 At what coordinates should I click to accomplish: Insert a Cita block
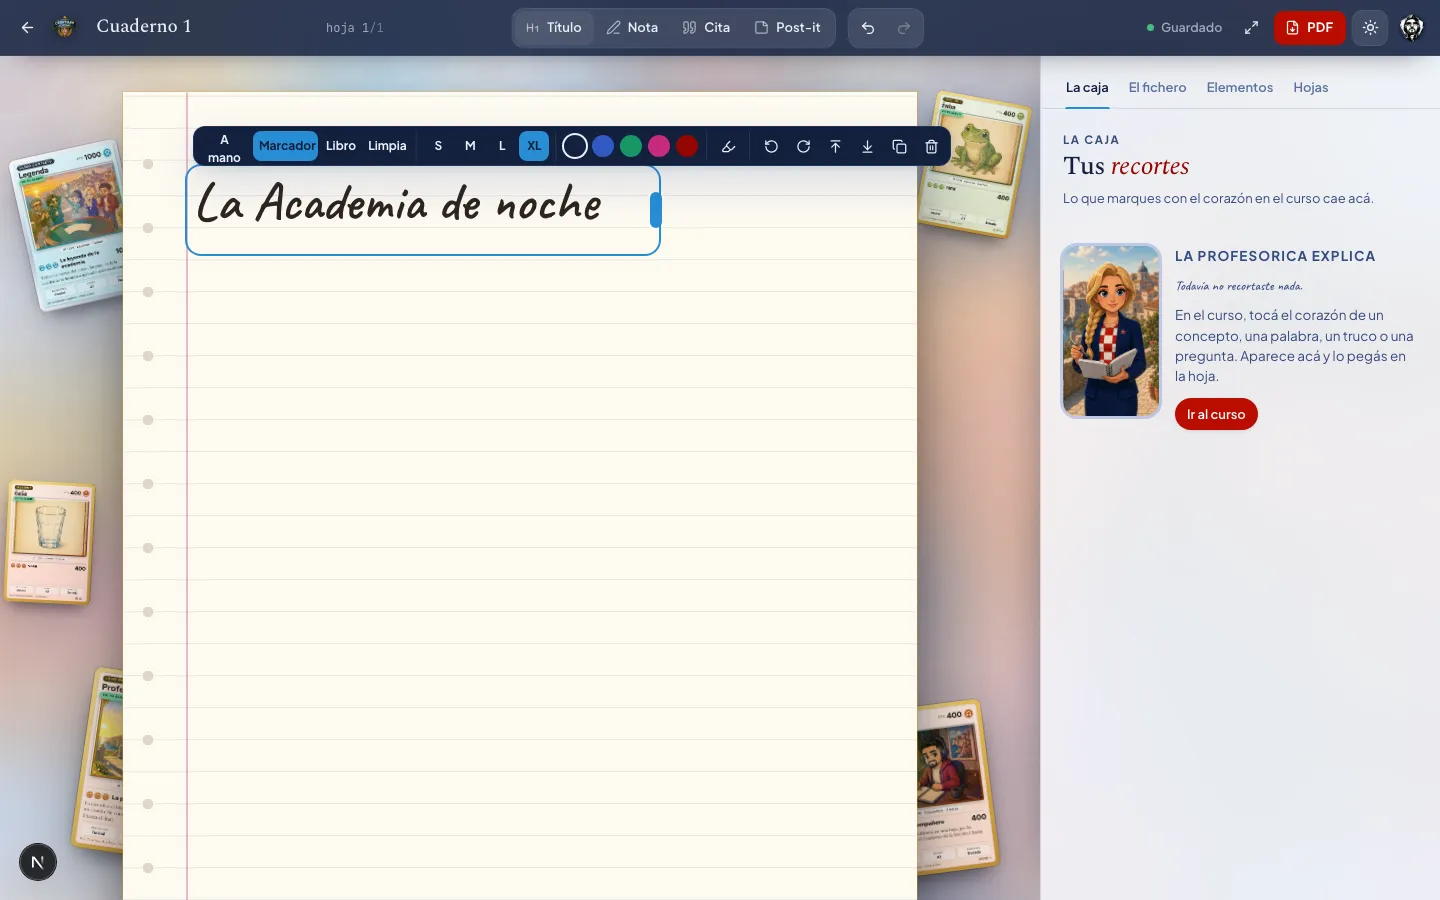706,28
